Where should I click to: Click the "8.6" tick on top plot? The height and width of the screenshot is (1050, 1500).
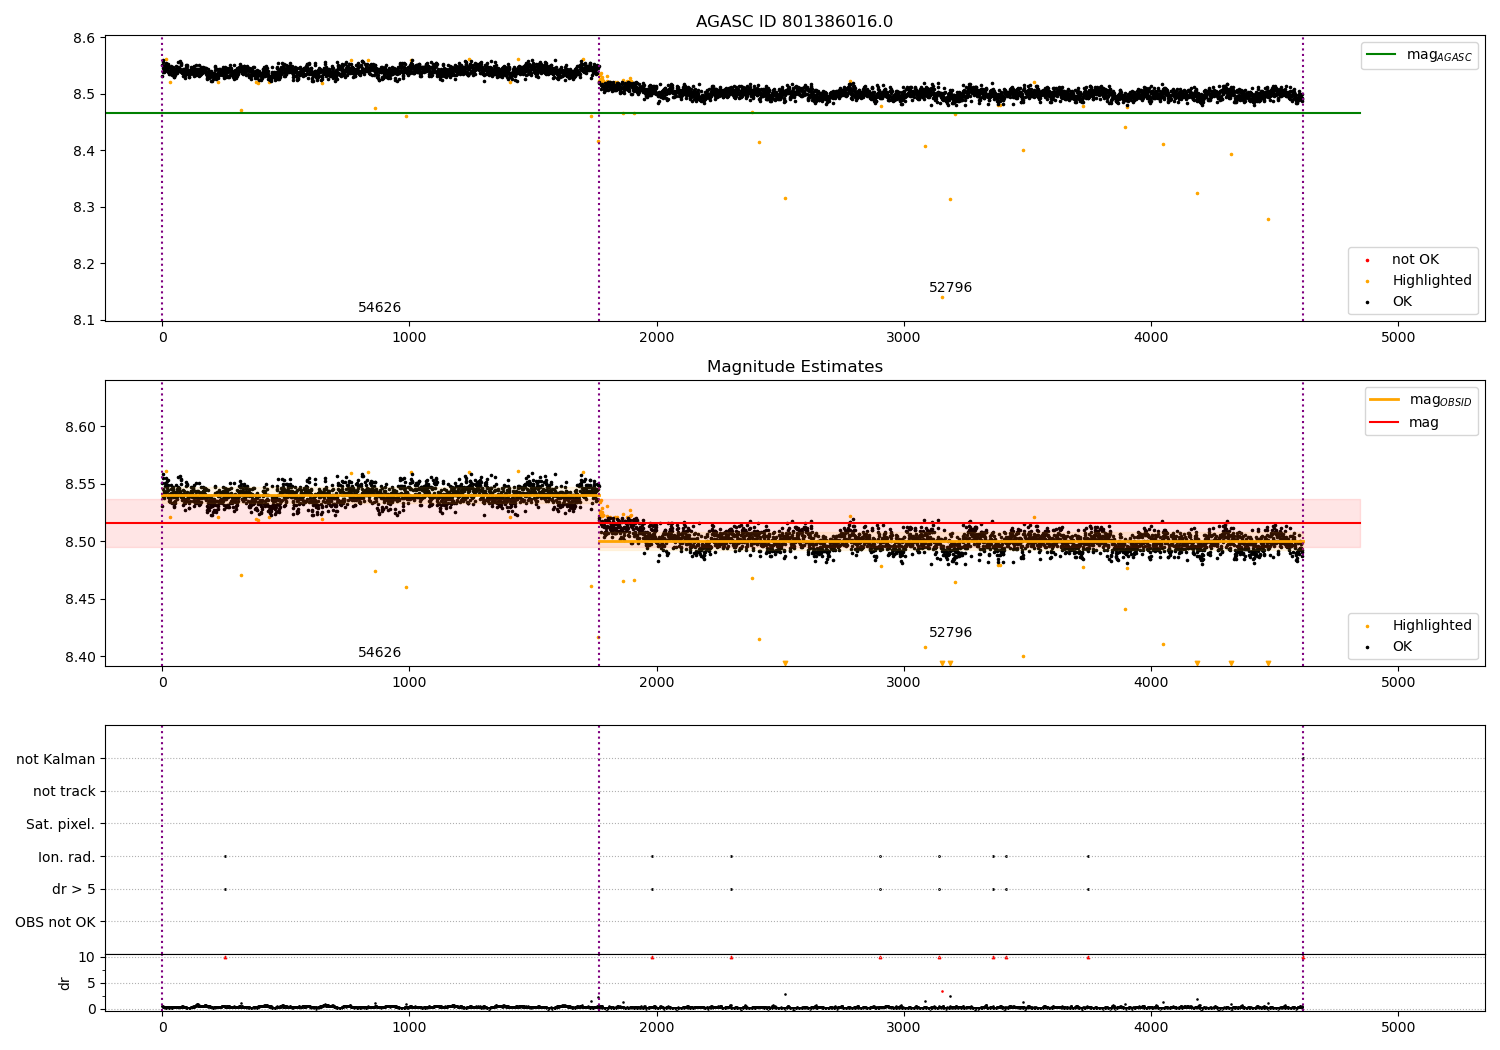tap(84, 38)
